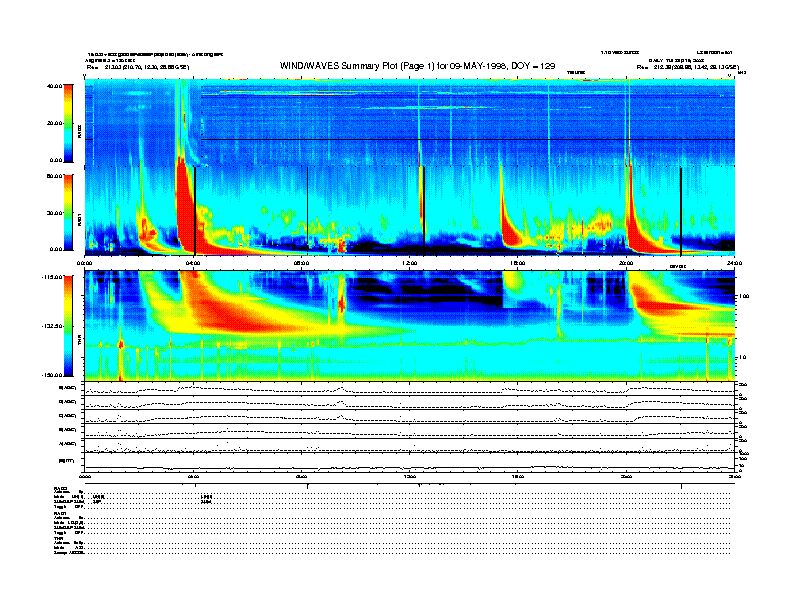792x612 pixels.
Task: Click the -132.50 label on TNR color scale
Action: (53, 326)
